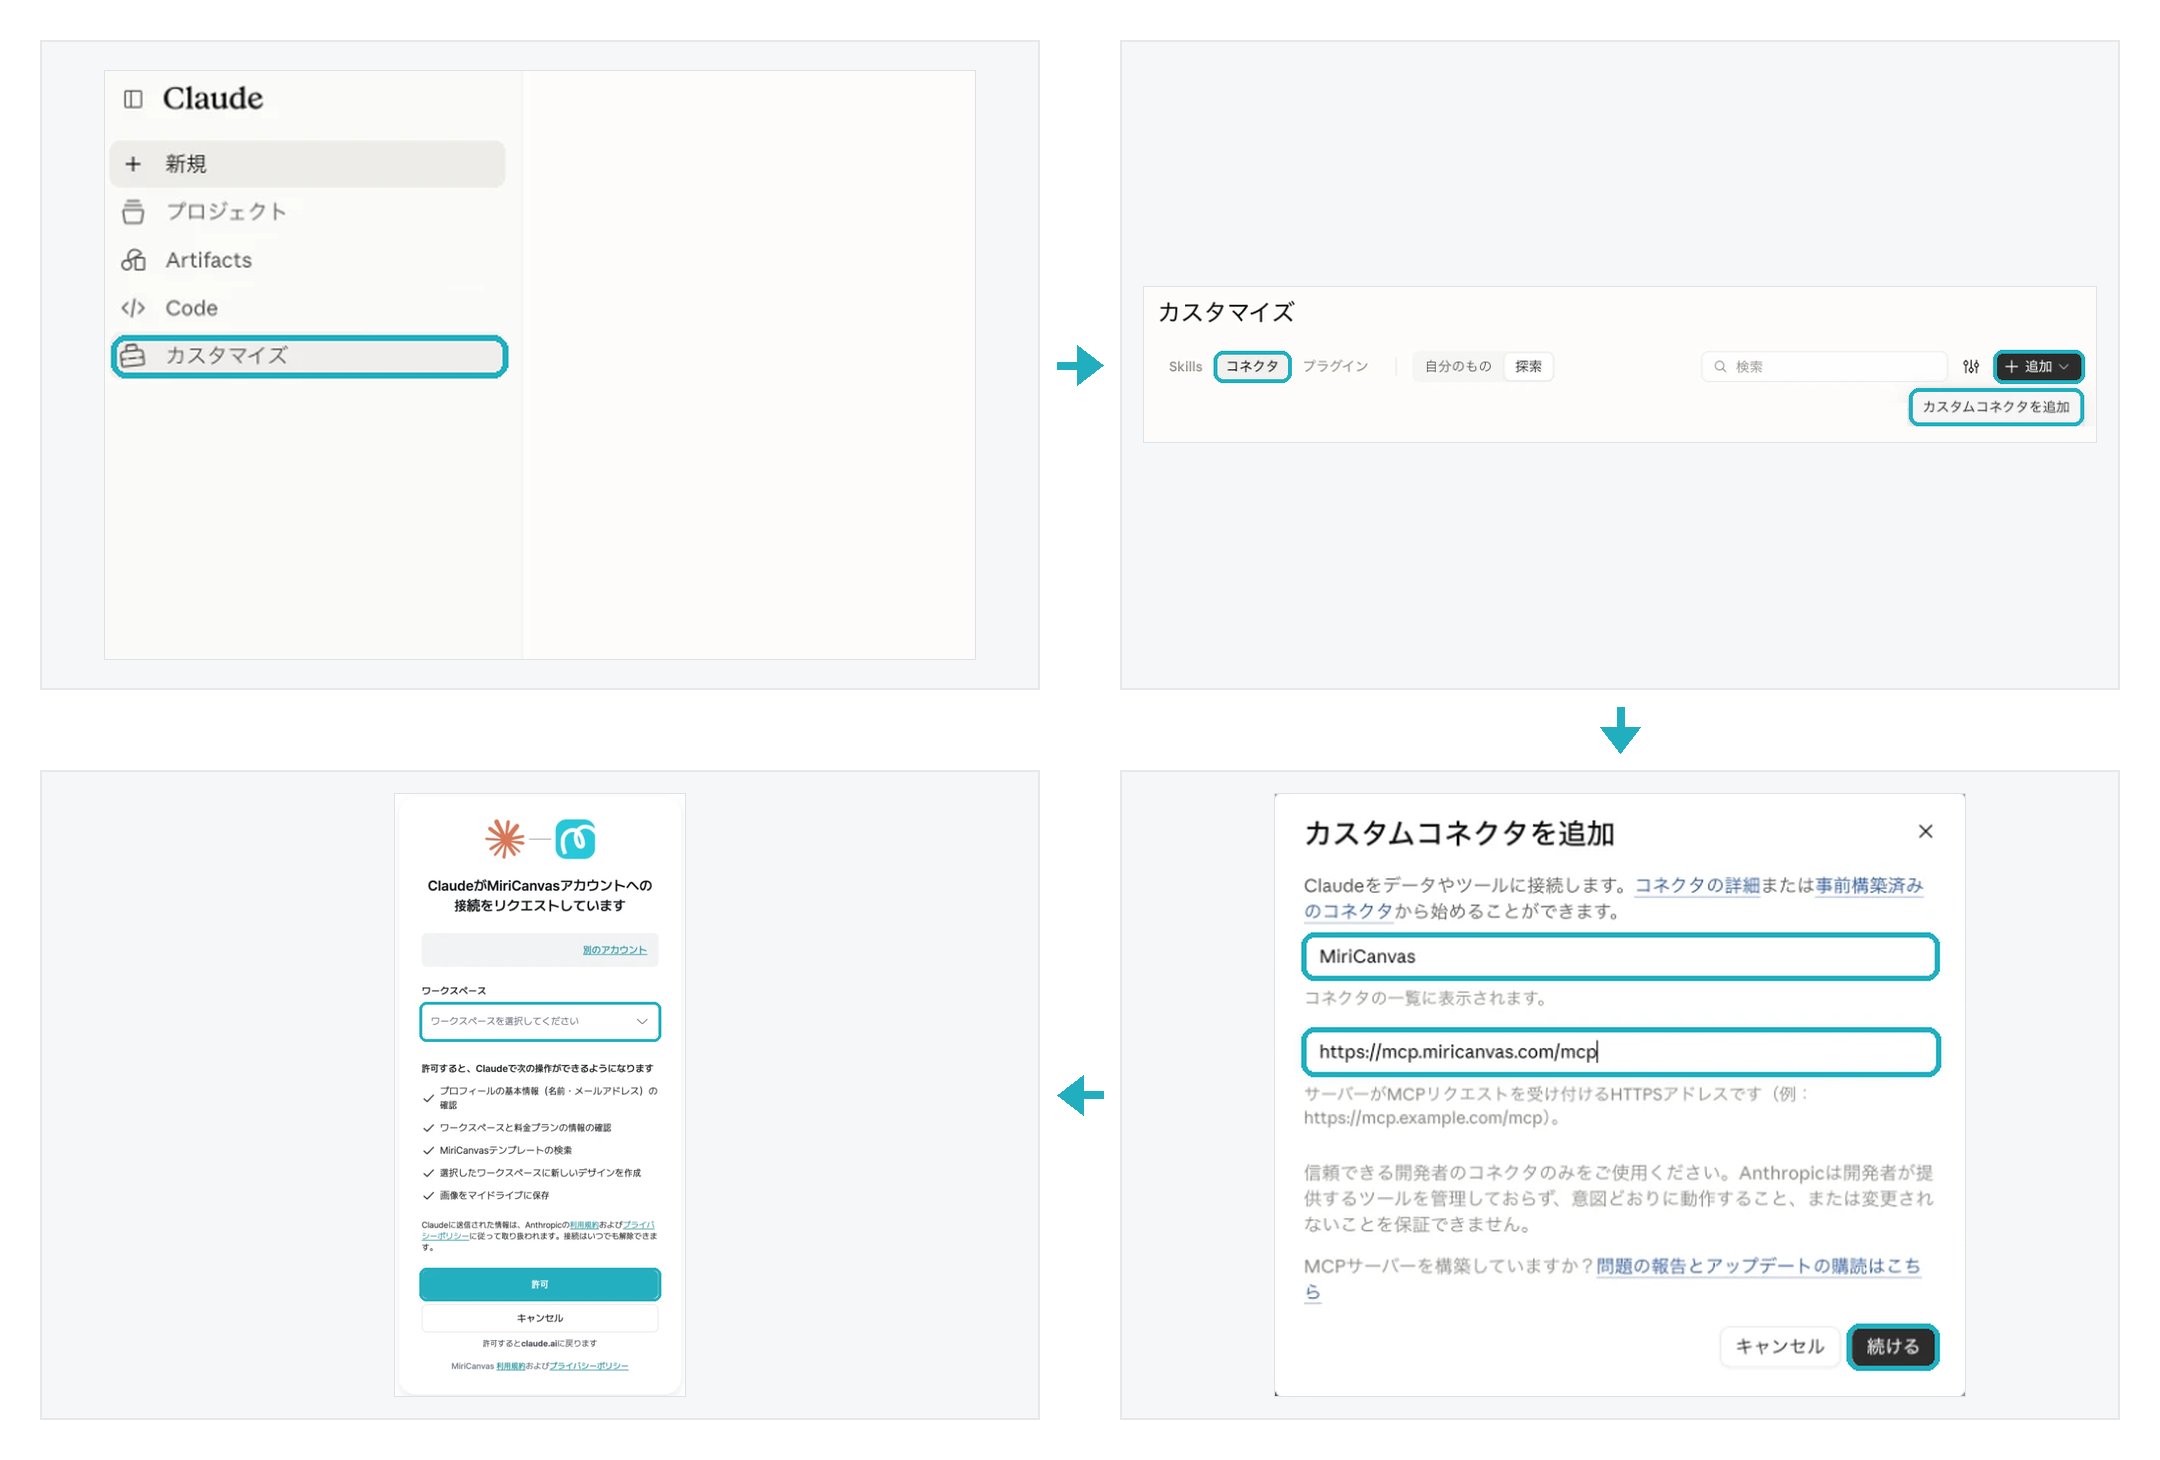Open the 事前構築済み link text
The width and height of the screenshot is (2160, 1460).
pyautogui.click(x=1869, y=885)
